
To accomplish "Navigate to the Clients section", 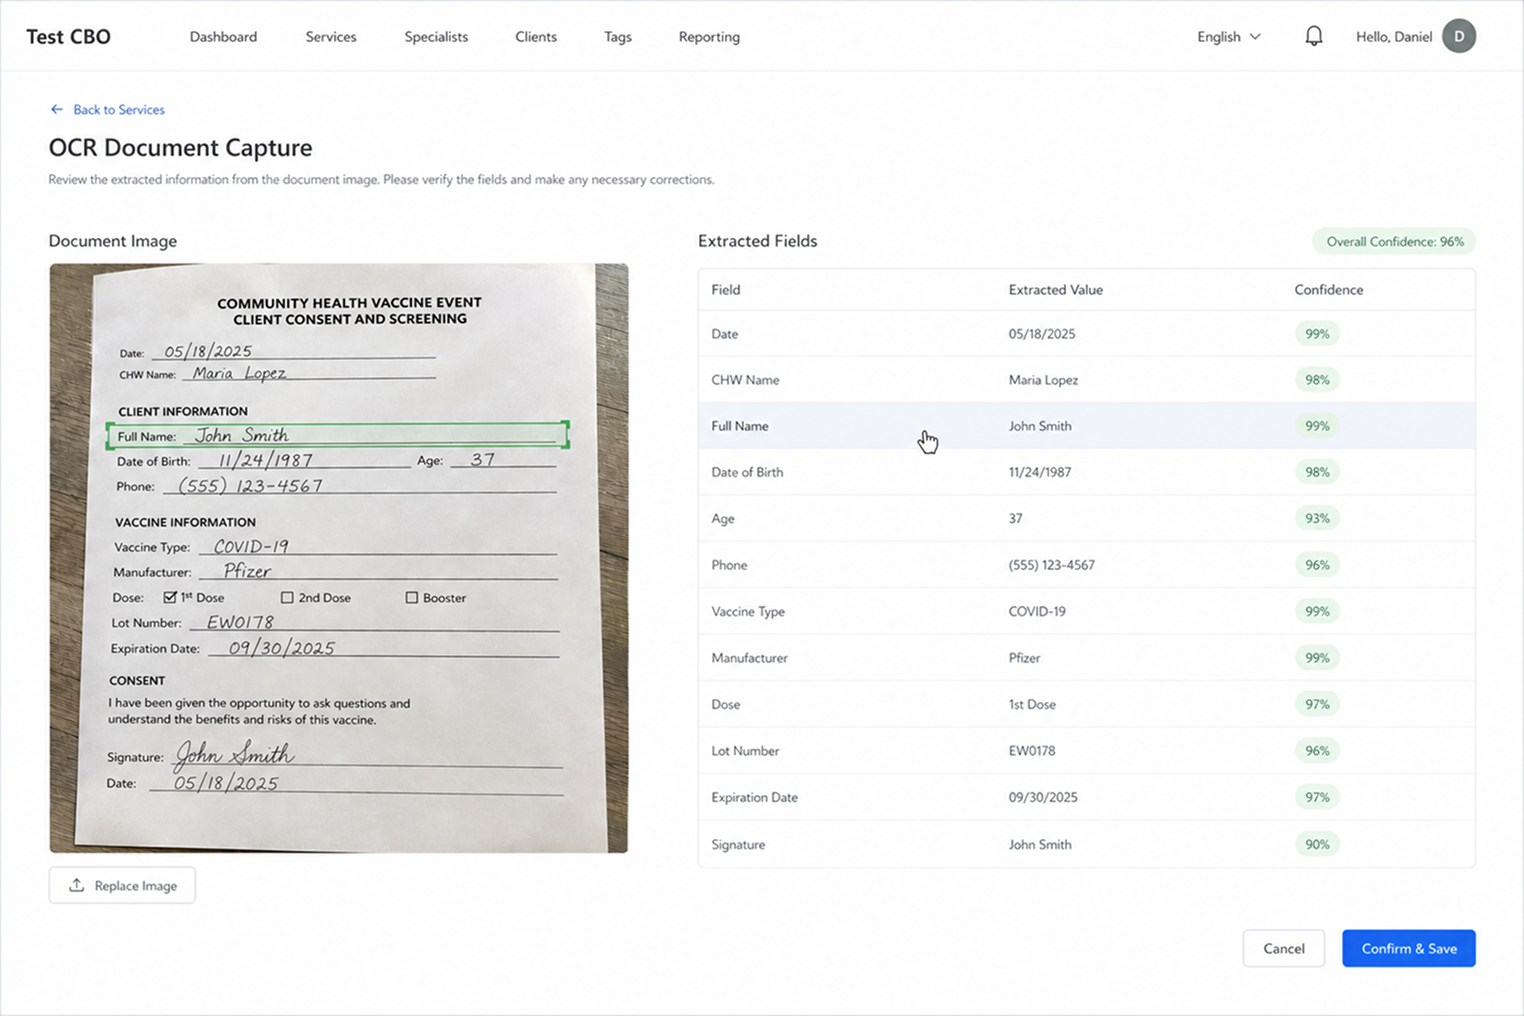I will point(536,37).
